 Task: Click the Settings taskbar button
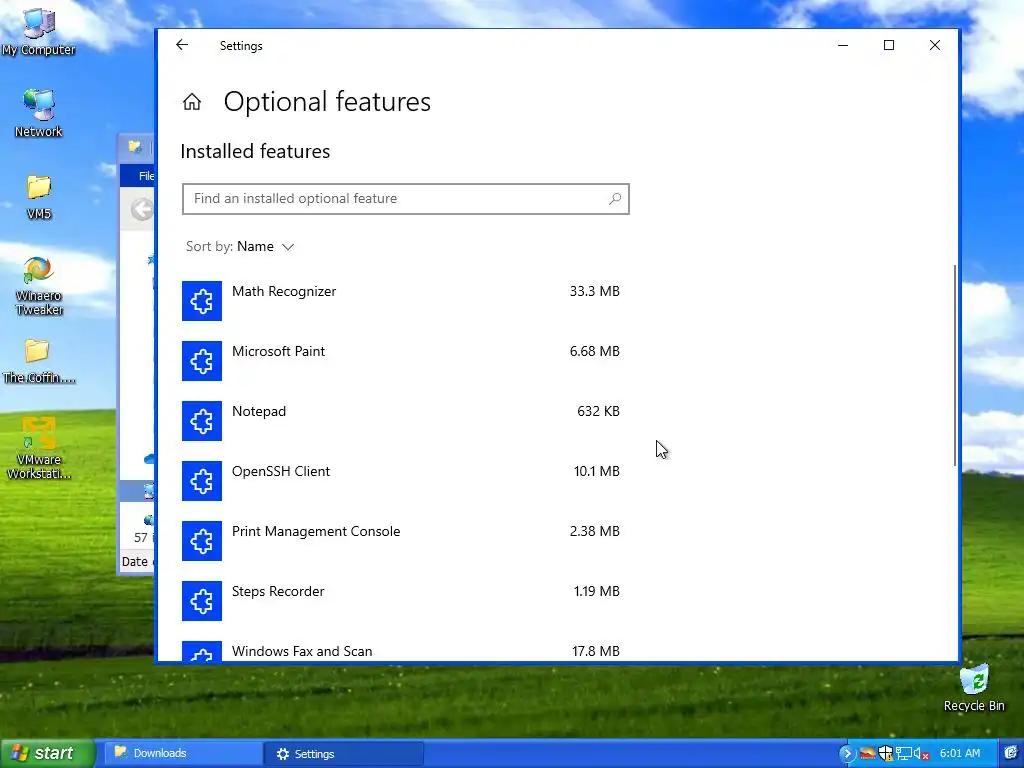click(x=344, y=754)
